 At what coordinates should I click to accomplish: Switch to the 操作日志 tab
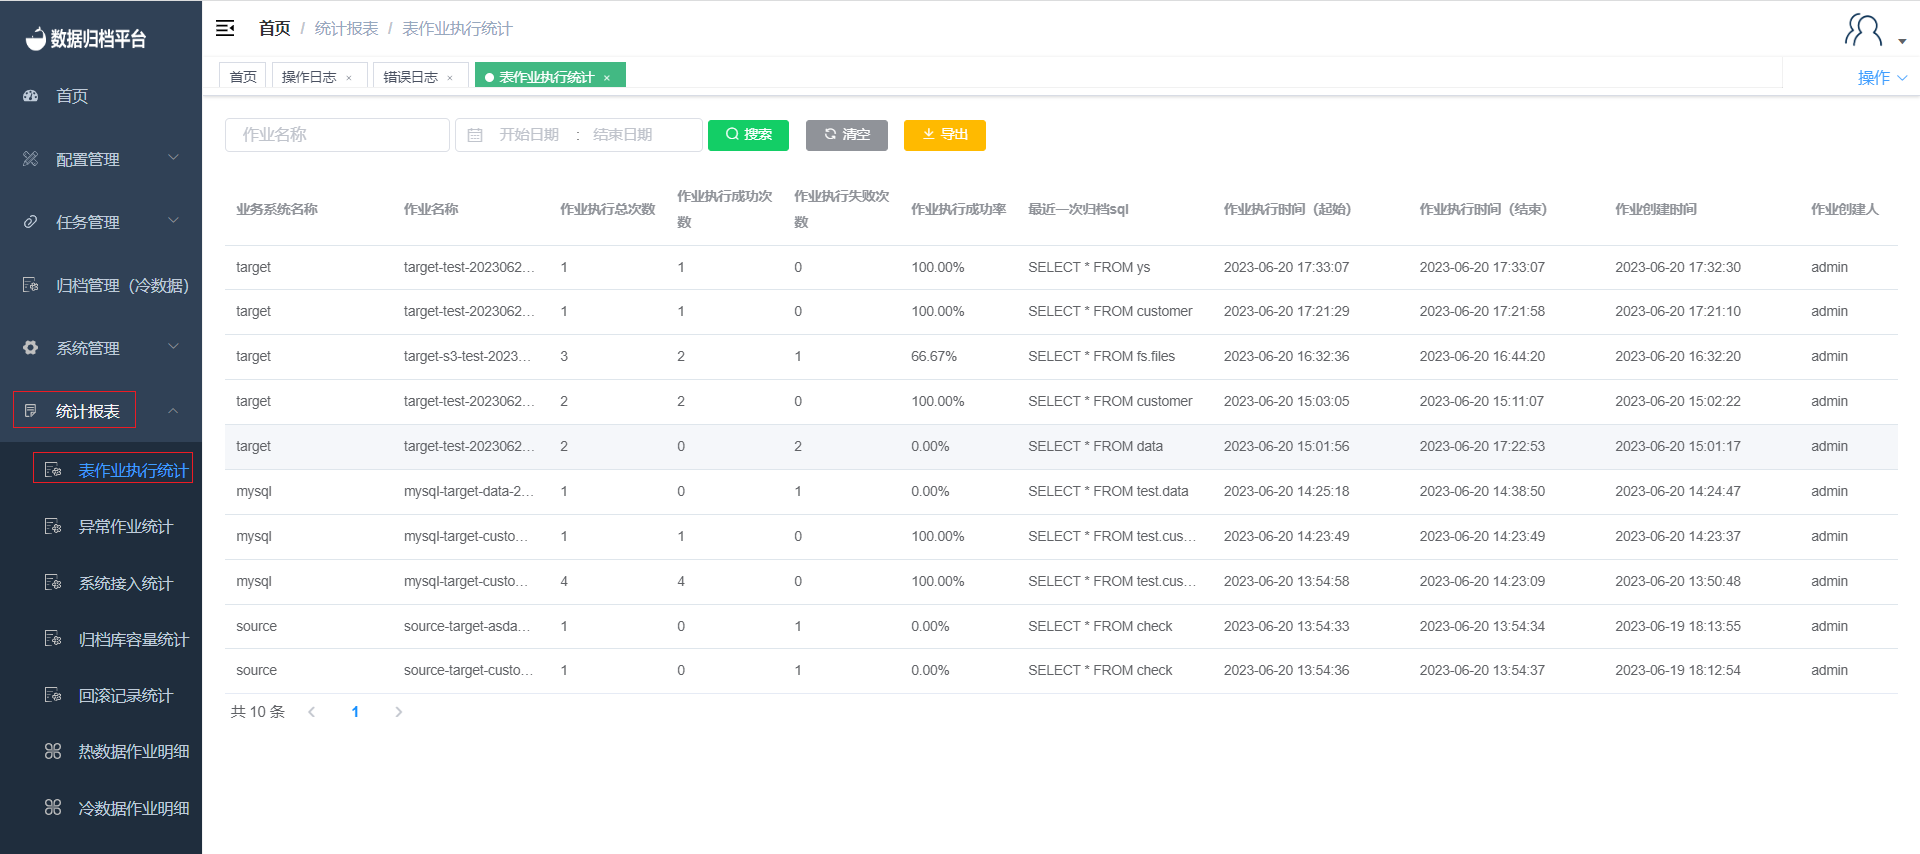pyautogui.click(x=309, y=77)
